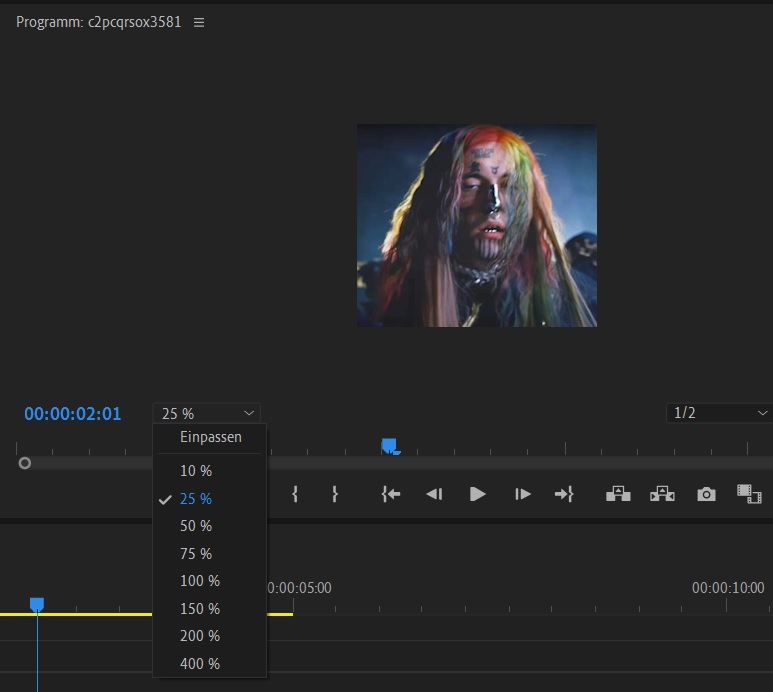Image resolution: width=773 pixels, height=692 pixels.
Task: Open the 25 % zoom level dropdown
Action: [x=207, y=413]
